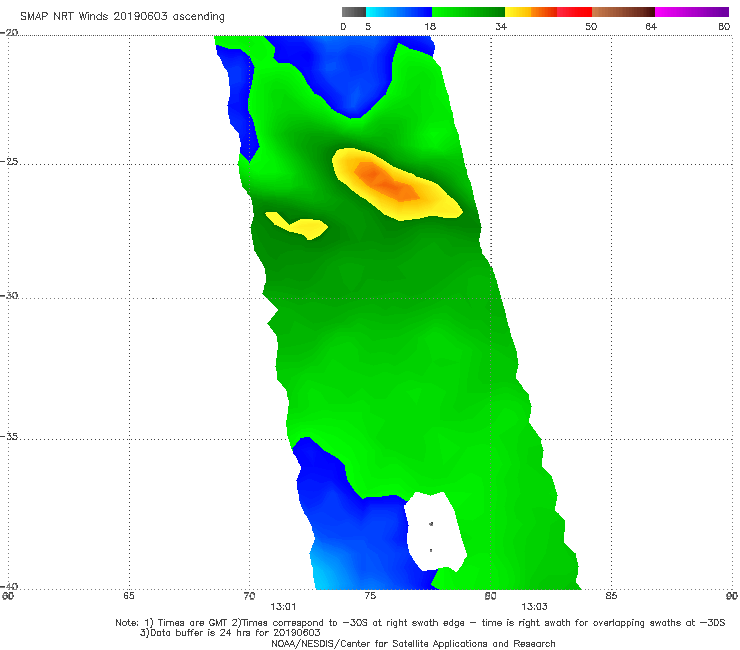Click the 'NOAA/NESDIS/Center for Satellite Applications' credit
Viewport: 740px width, 650px height.
click(413, 644)
